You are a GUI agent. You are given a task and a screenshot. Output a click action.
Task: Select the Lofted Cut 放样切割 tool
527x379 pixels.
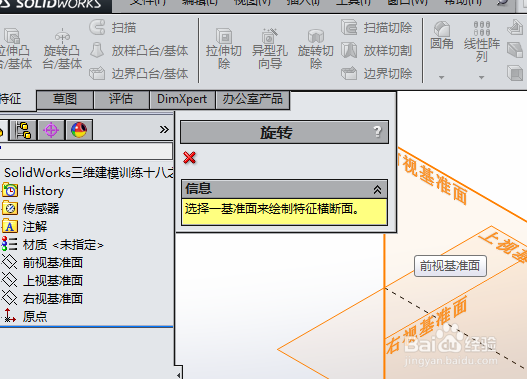pos(376,51)
